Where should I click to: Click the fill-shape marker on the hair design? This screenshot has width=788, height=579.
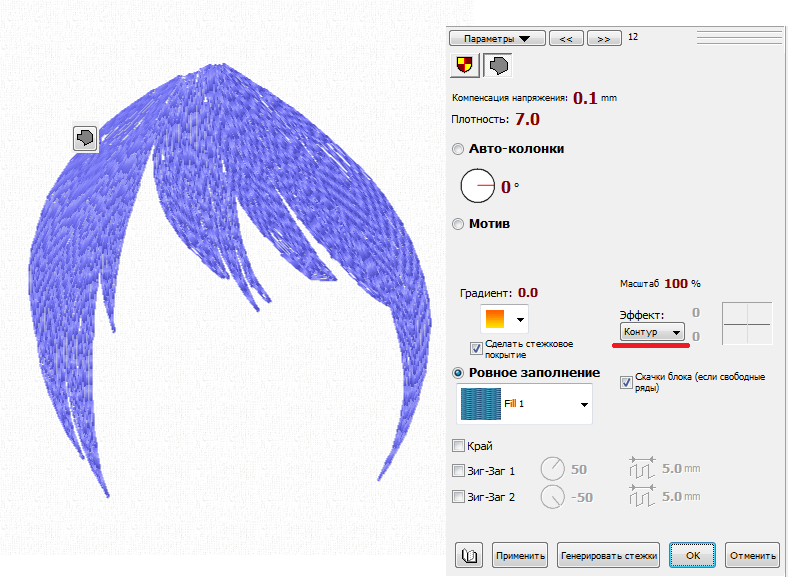point(85,138)
